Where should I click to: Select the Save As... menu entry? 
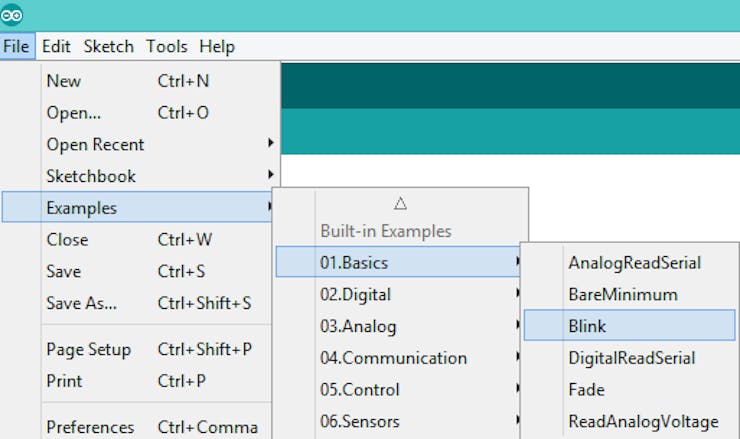[82, 303]
